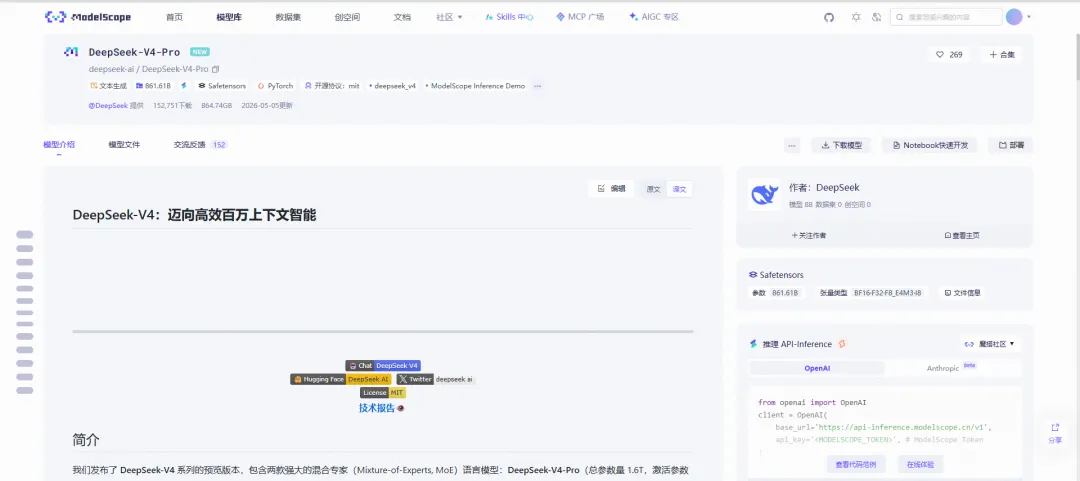Click the tensor type BF16·F32·F8_E4M3·I8
This screenshot has width=1080, height=481.
pos(887,293)
